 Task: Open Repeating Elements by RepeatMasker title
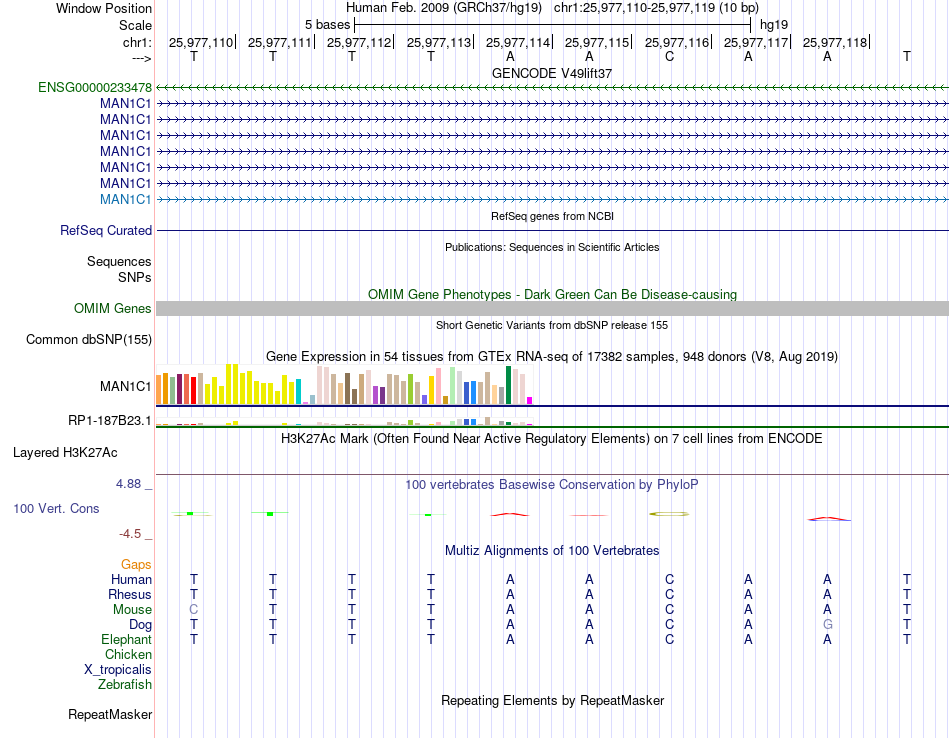point(552,701)
